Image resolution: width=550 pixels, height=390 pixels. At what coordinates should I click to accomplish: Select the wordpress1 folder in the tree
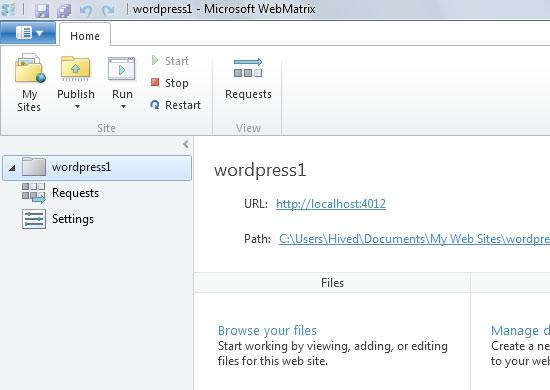(x=97, y=168)
